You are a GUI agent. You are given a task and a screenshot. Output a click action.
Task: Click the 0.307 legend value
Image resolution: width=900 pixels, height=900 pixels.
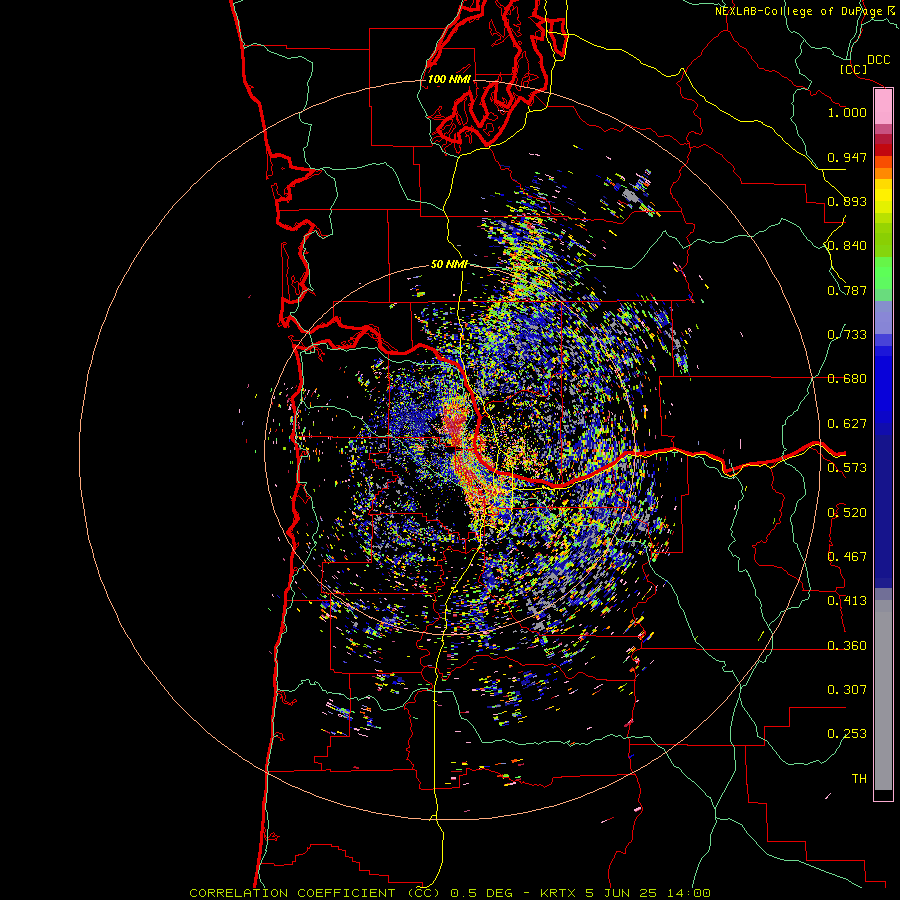tap(847, 690)
